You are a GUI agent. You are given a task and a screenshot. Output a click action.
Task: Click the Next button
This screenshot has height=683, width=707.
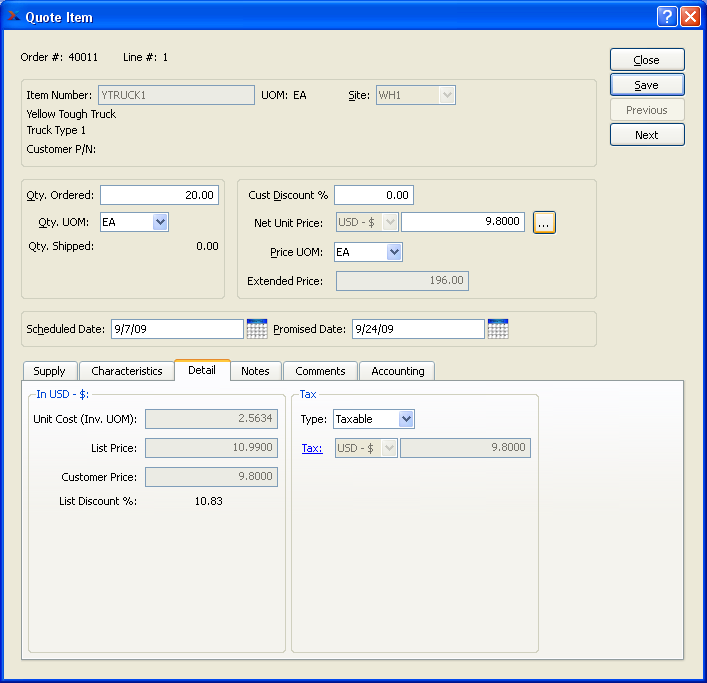647,135
